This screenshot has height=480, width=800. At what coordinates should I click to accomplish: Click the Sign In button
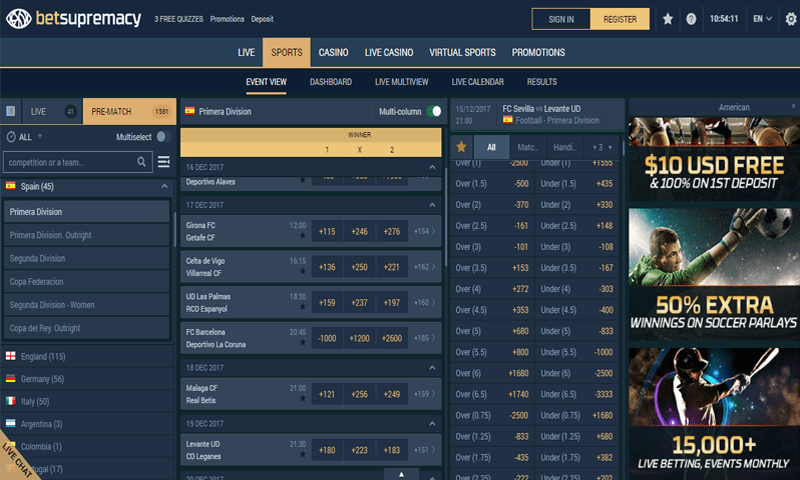(x=561, y=19)
